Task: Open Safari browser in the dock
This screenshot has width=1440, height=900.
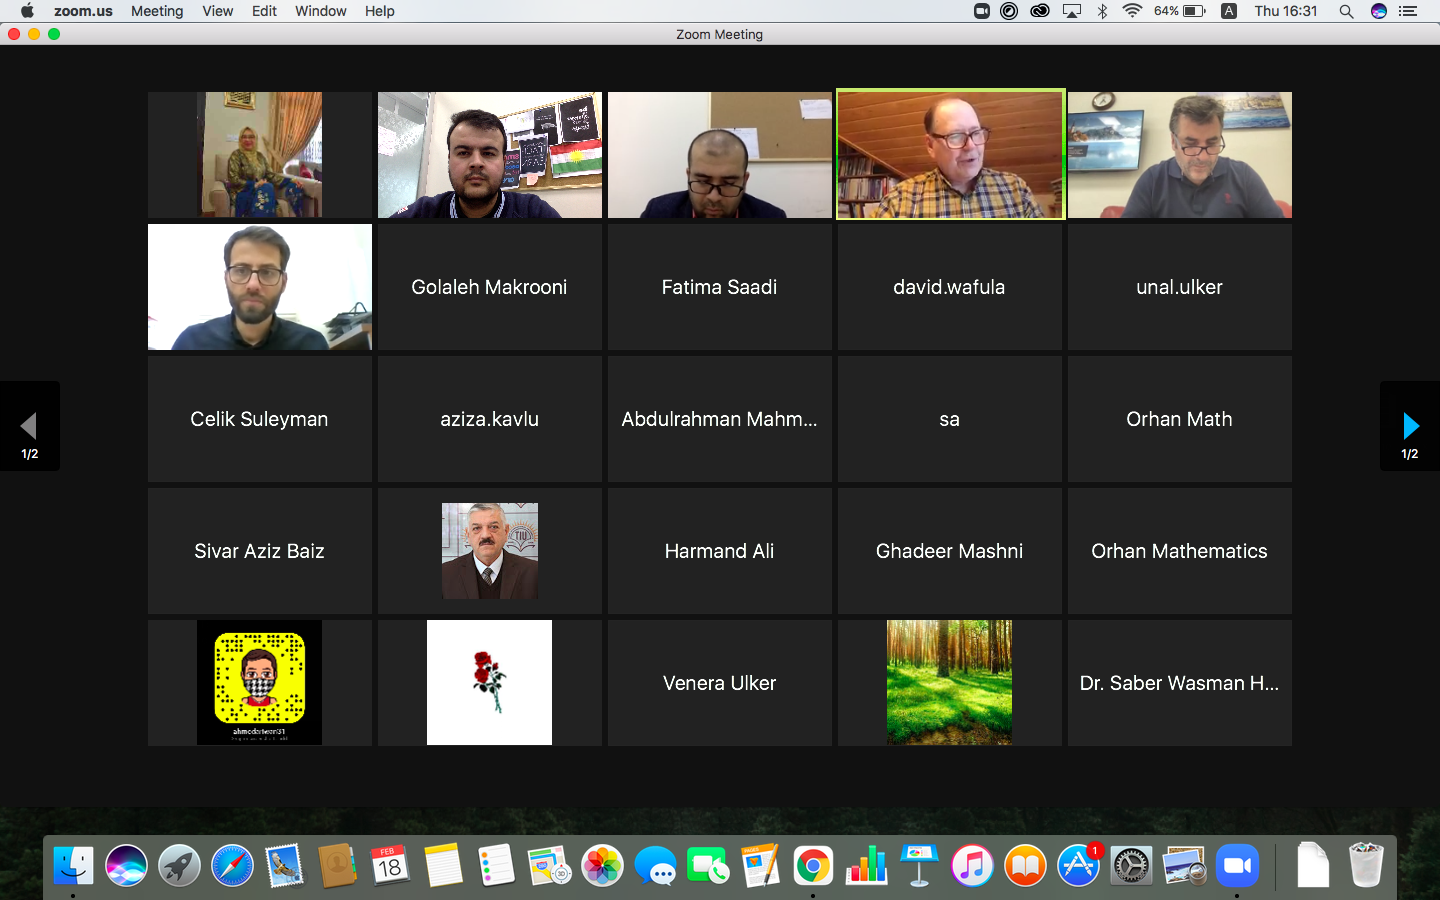Action: tap(232, 866)
